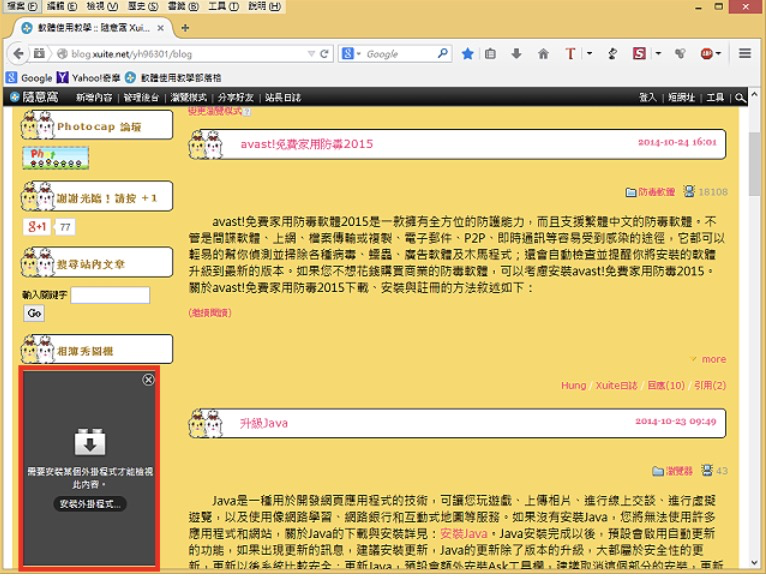This screenshot has width=766, height=576.
Task: Open the Firefox hamburger menu
Action: pyautogui.click(x=745, y=53)
